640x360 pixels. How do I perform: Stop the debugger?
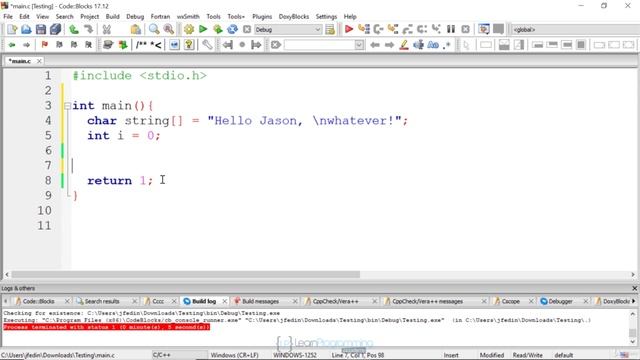465,29
